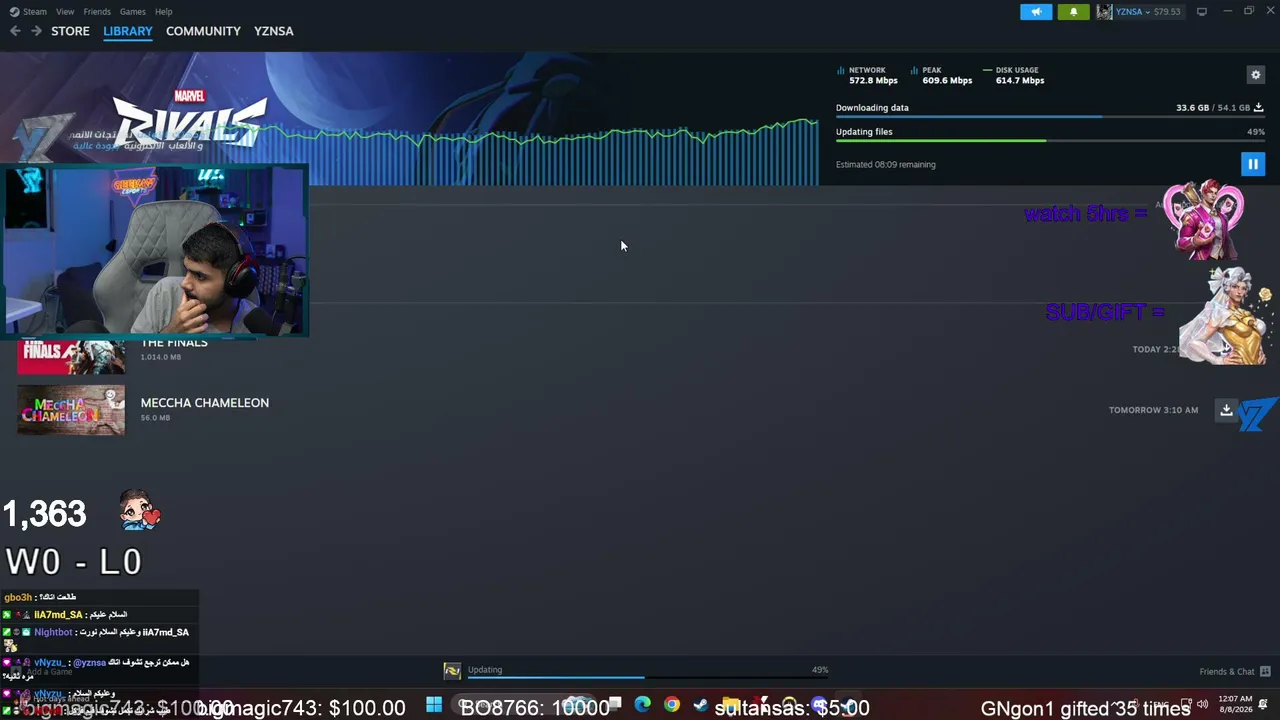The width and height of the screenshot is (1280, 720).
Task: Open the Windows Start menu
Action: [x=434, y=706]
